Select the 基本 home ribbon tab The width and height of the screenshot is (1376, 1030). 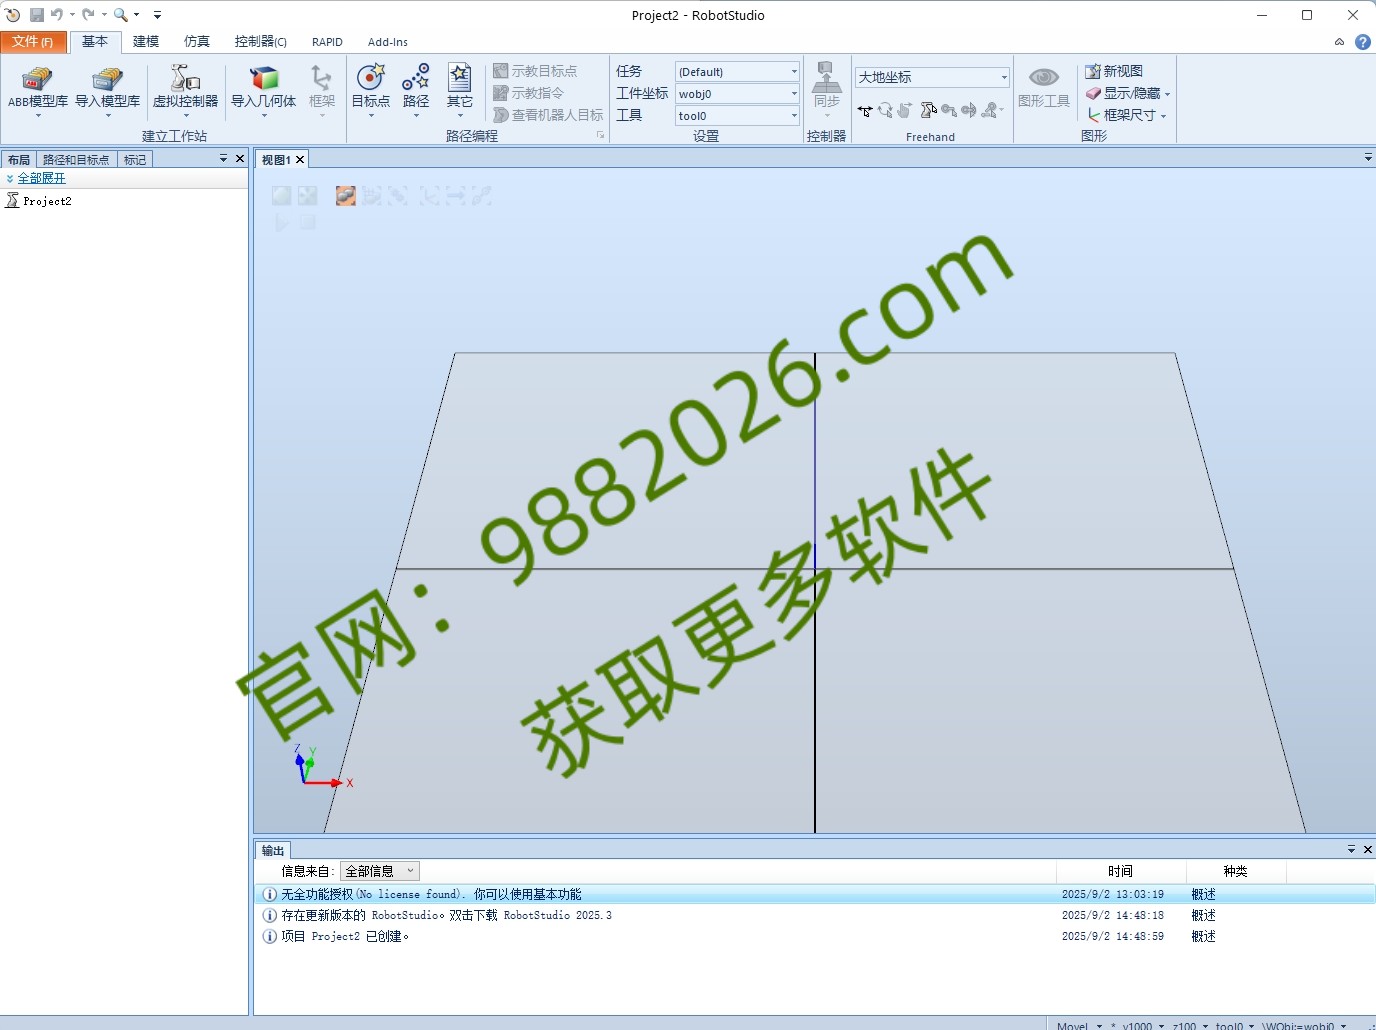tap(95, 42)
